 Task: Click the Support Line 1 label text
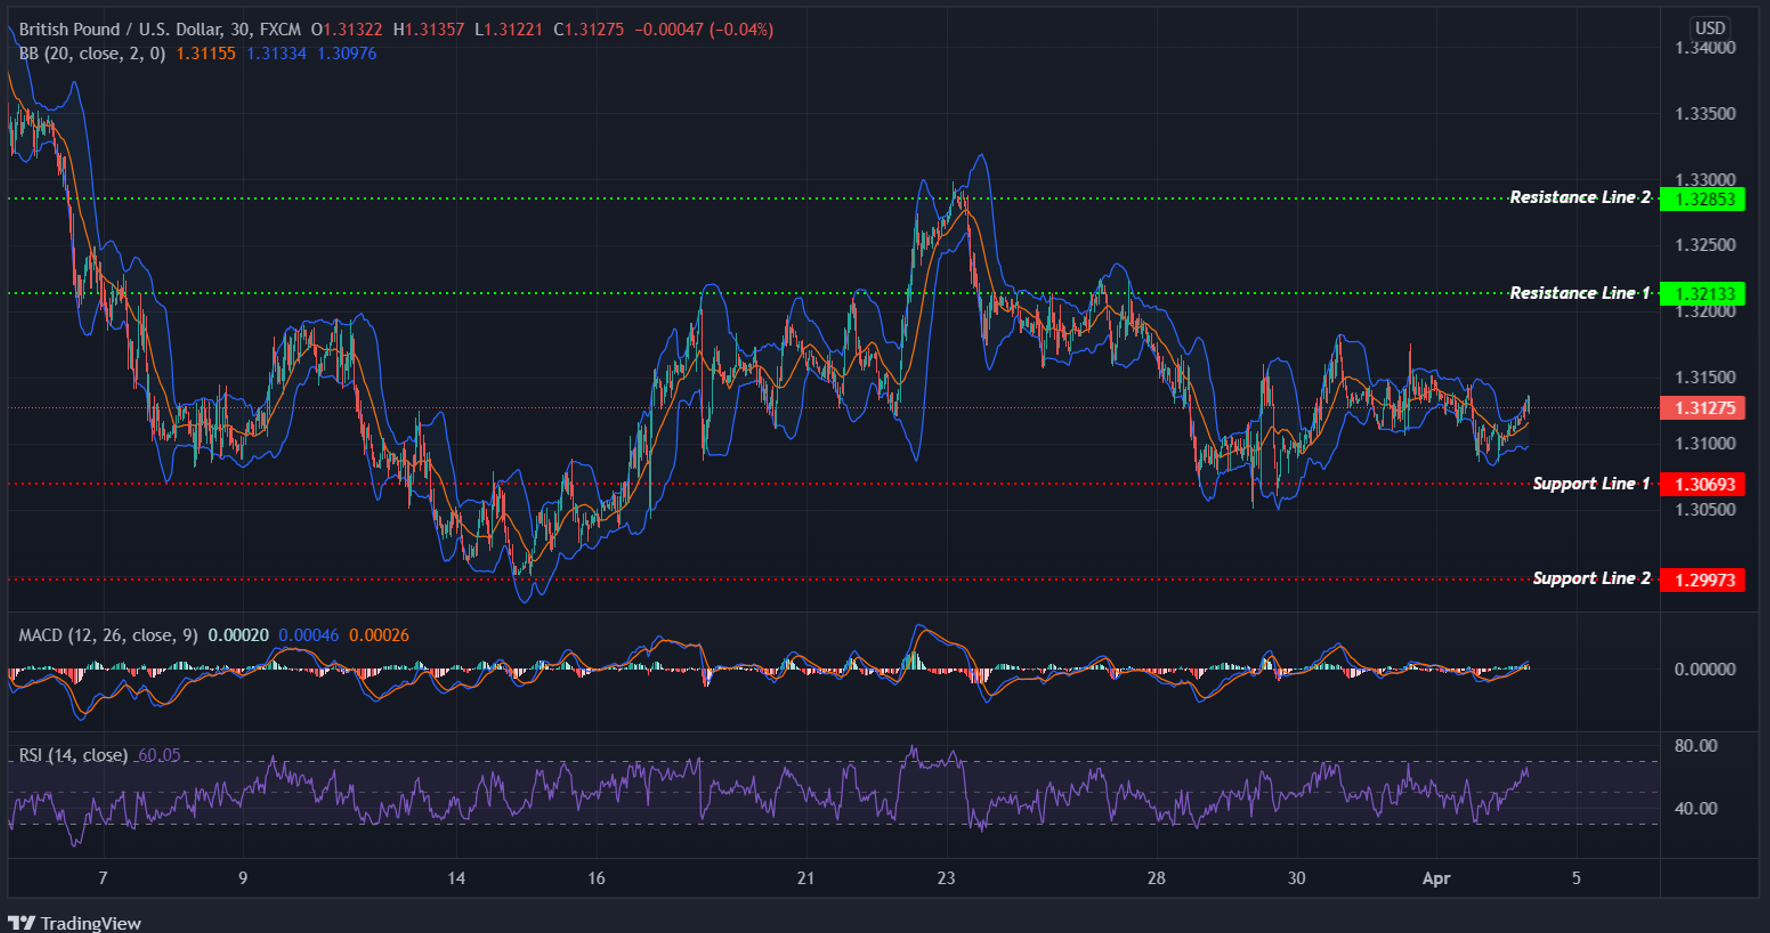pyautogui.click(x=1591, y=483)
